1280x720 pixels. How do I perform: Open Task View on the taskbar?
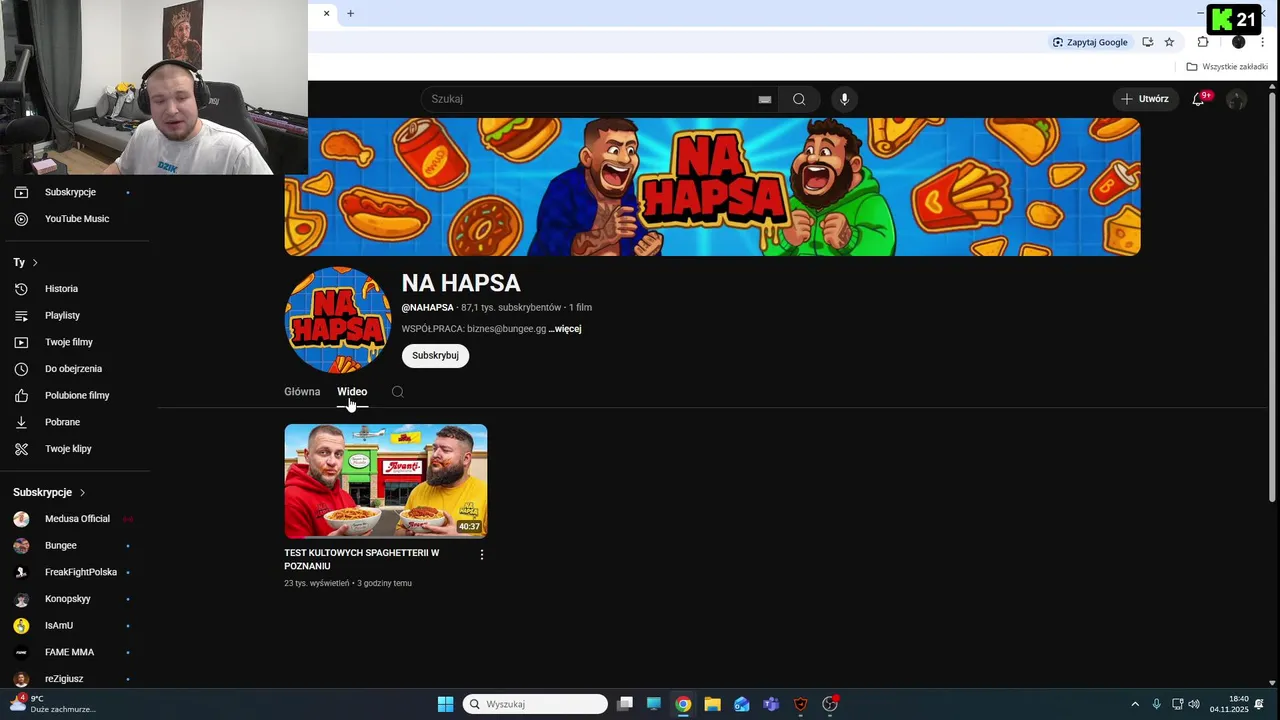[625, 704]
